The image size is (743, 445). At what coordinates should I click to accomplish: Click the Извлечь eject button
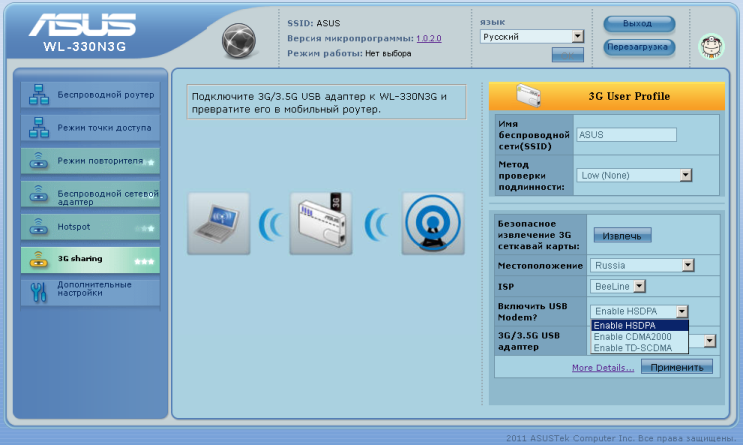(623, 236)
